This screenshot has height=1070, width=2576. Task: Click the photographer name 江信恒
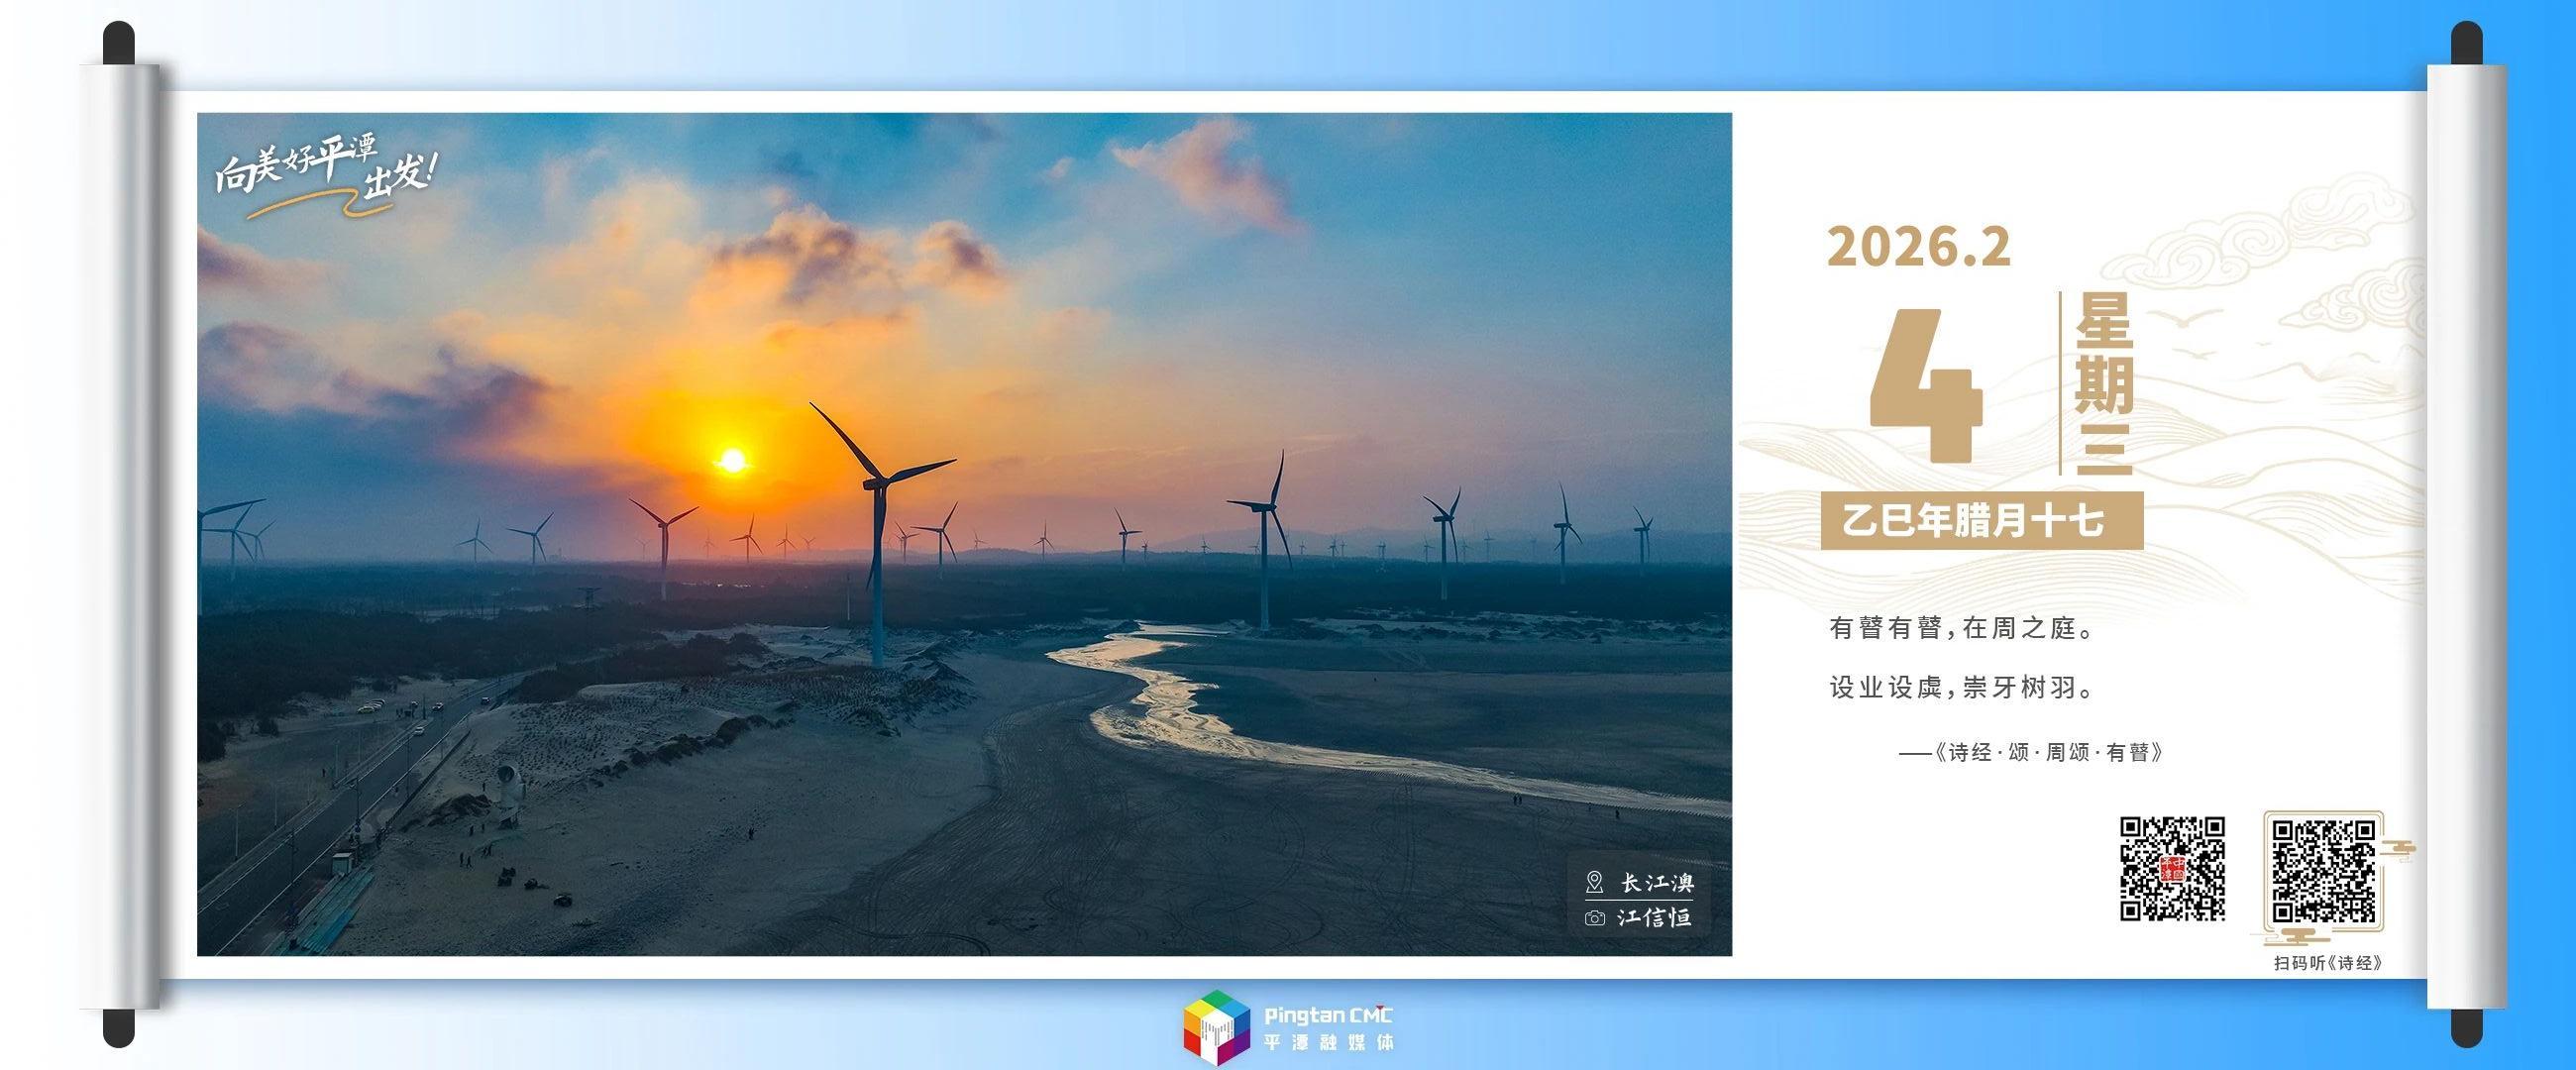(x=1655, y=918)
